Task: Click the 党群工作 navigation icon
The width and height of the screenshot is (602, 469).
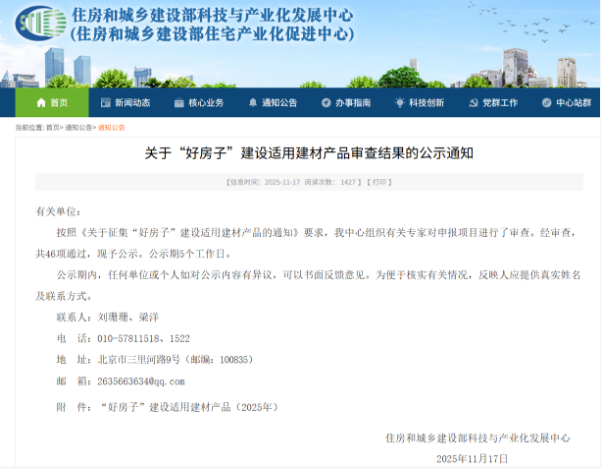Action: 474,103
